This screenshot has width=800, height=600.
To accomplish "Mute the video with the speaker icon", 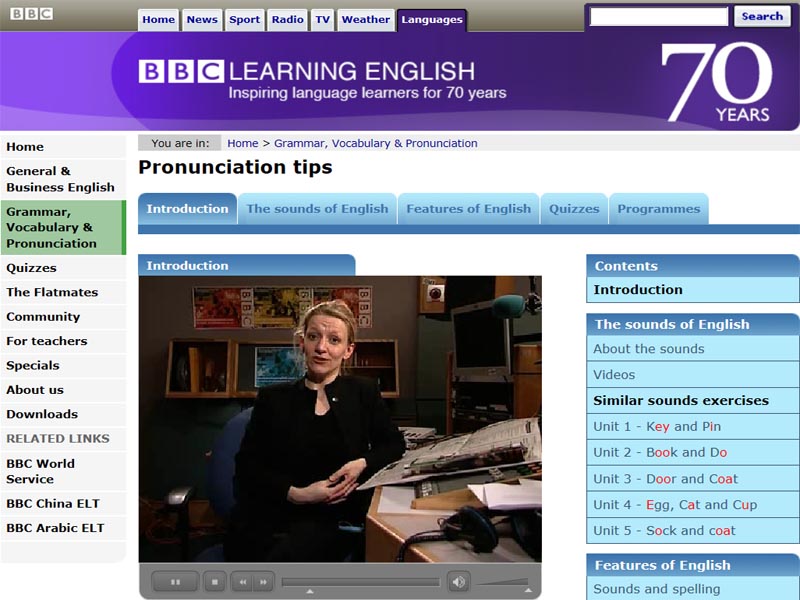I will [458, 582].
